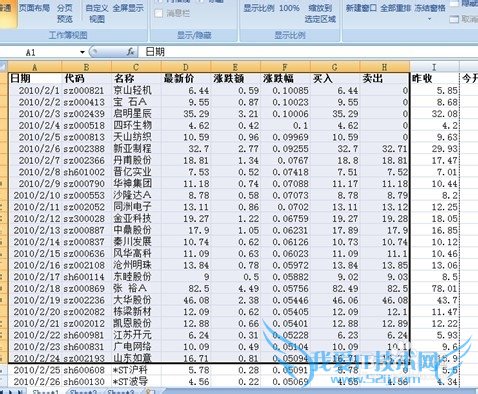The width and height of the screenshot is (478, 394).
Task: Click the 代码 header cell
Action: (x=86, y=78)
